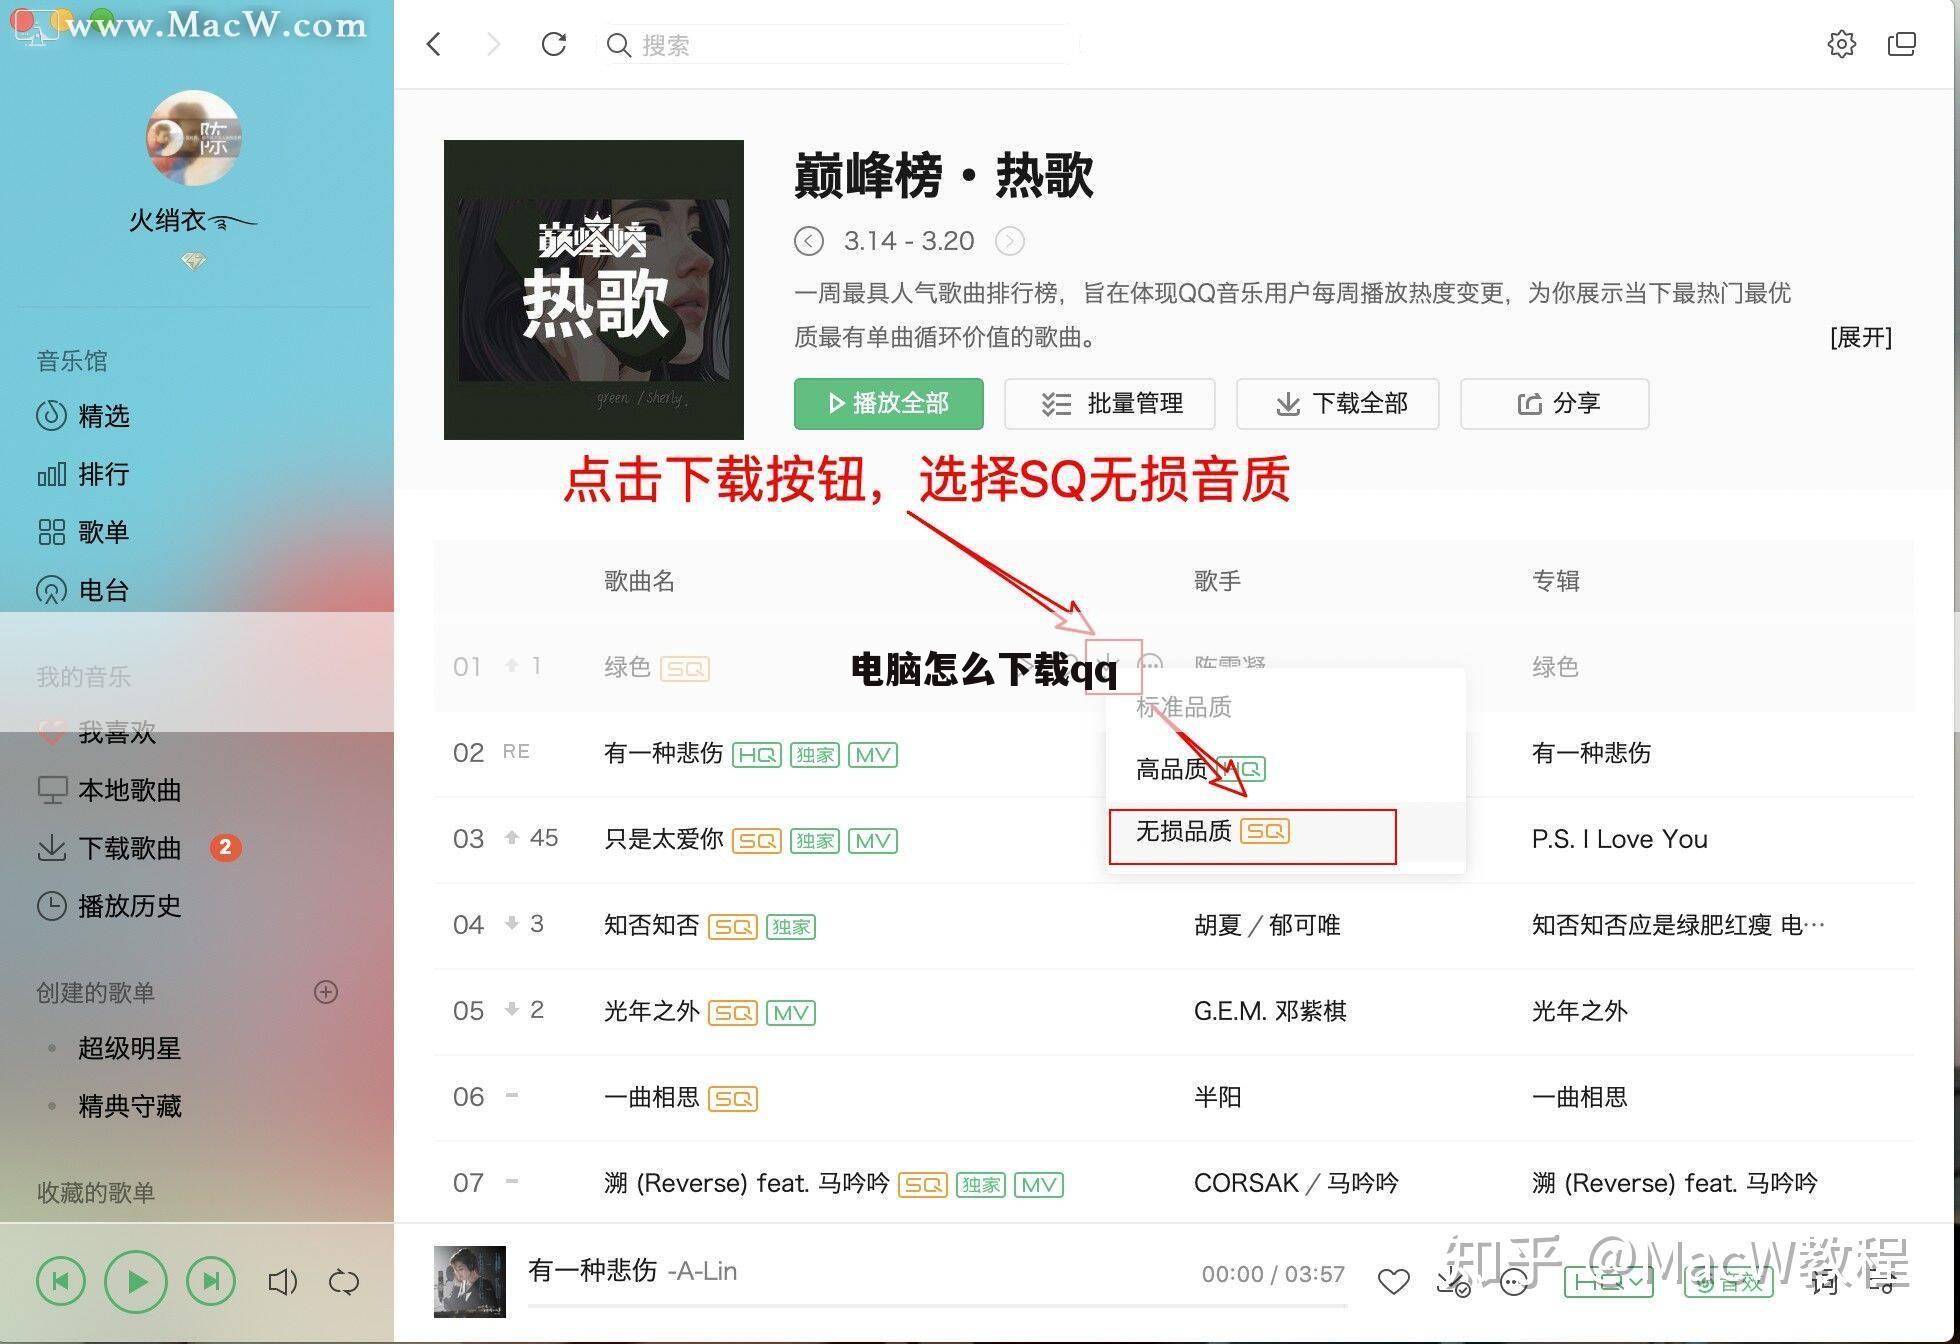Open MV badge of 只是太爱你
Viewport: 1960px width, 1344px height.
873,841
